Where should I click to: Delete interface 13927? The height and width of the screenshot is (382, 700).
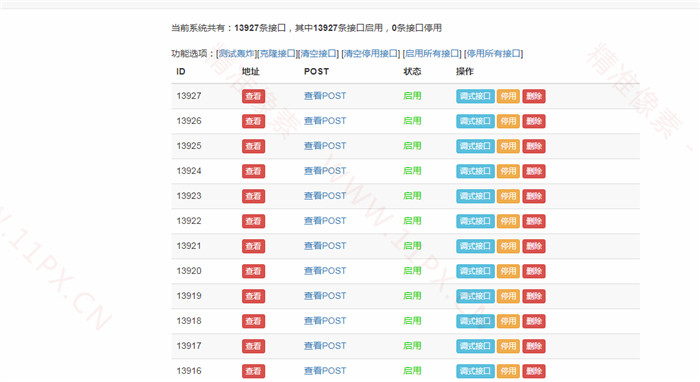coord(534,96)
